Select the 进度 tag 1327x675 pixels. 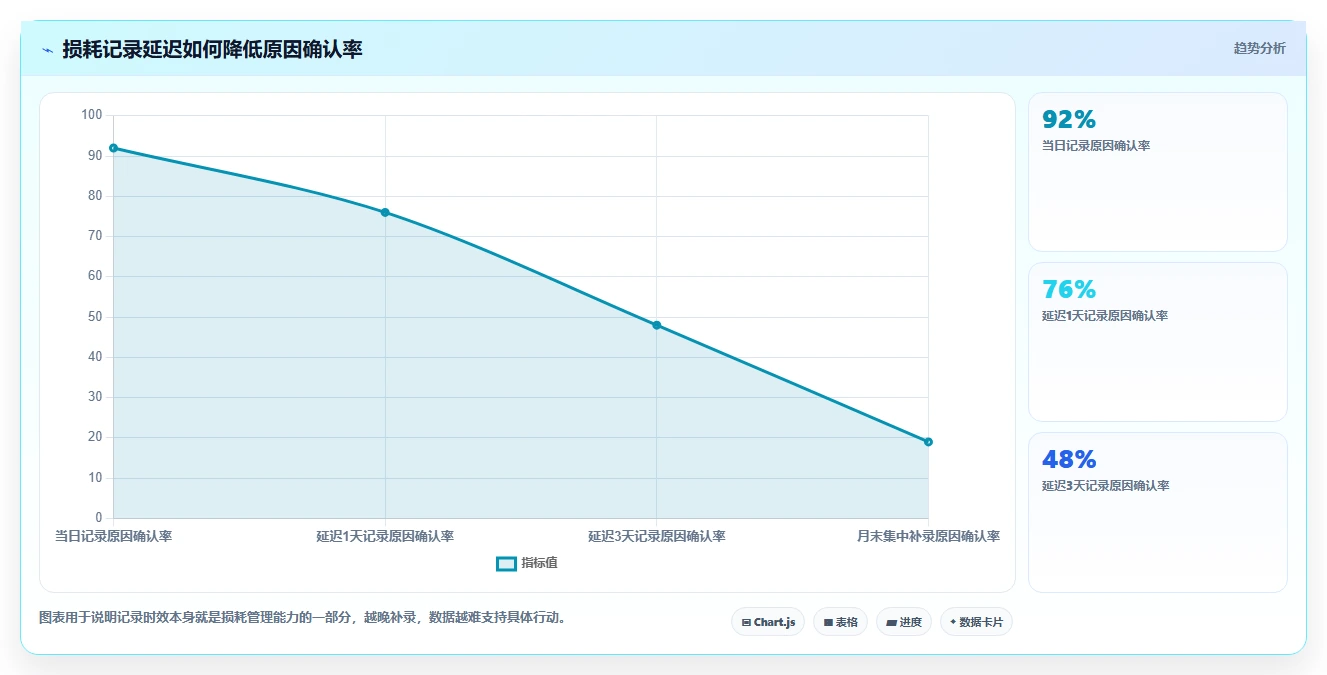point(904,622)
